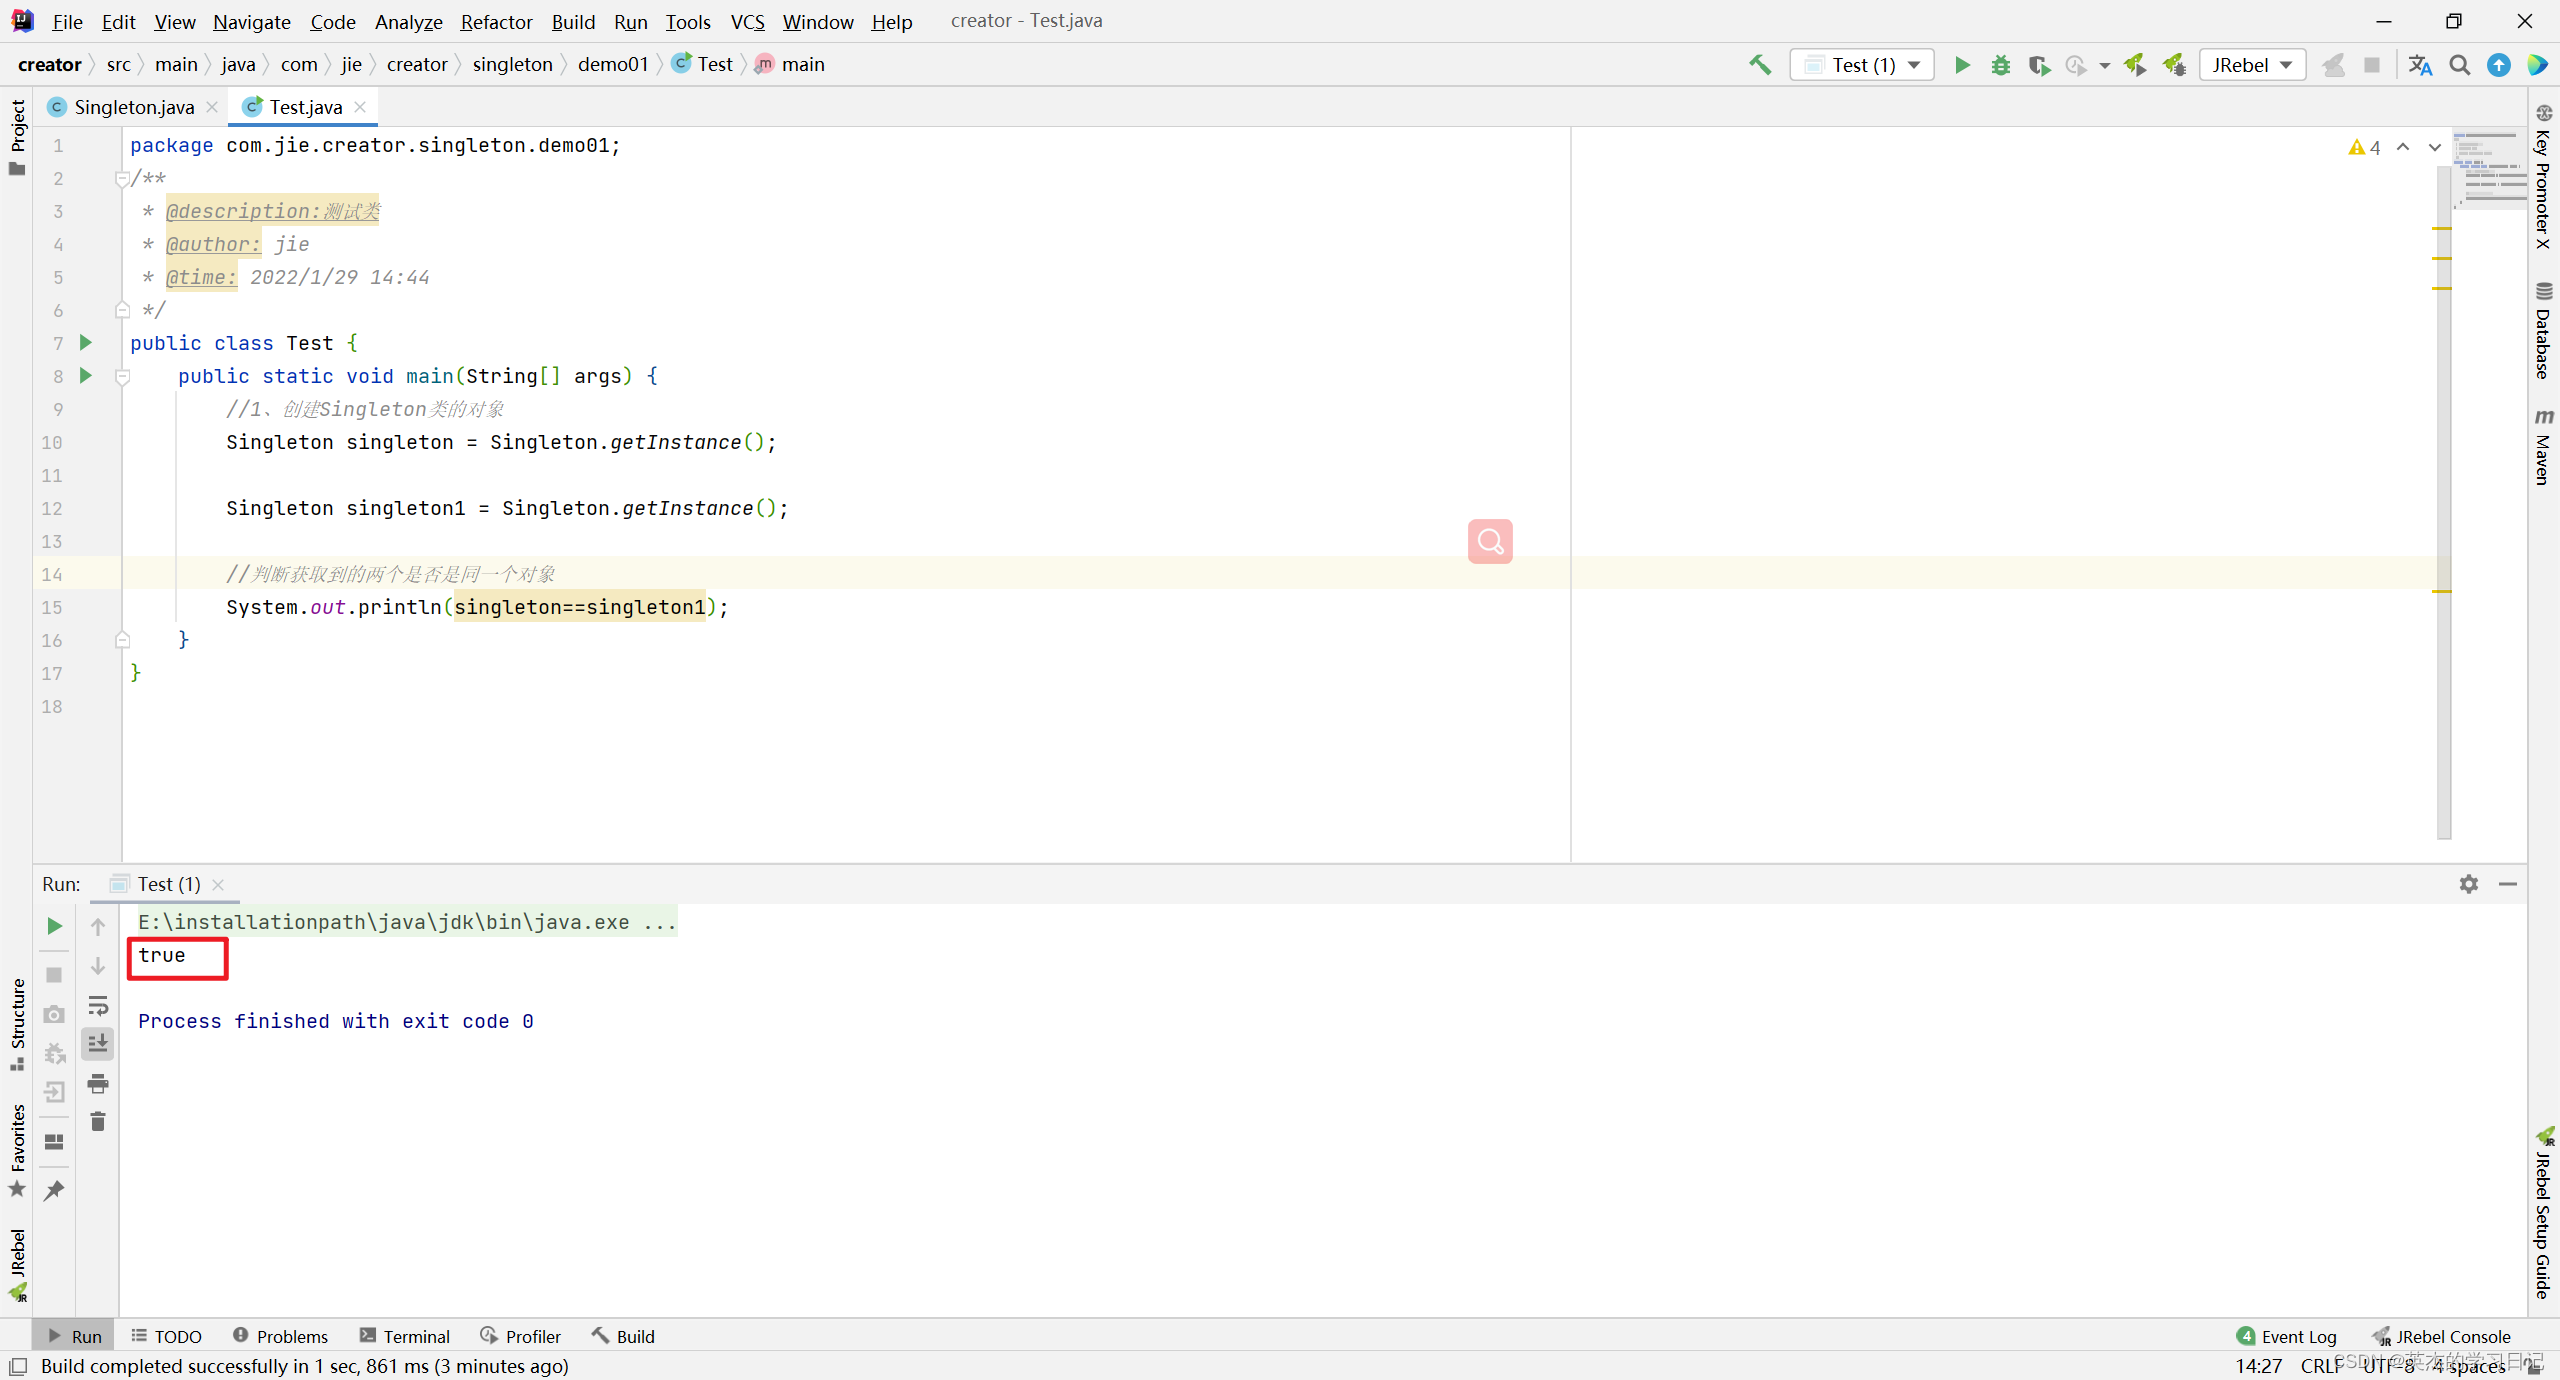Viewport: 2560px width, 1380px height.
Task: Click the translate icon in toolbar
Action: [x=2420, y=65]
